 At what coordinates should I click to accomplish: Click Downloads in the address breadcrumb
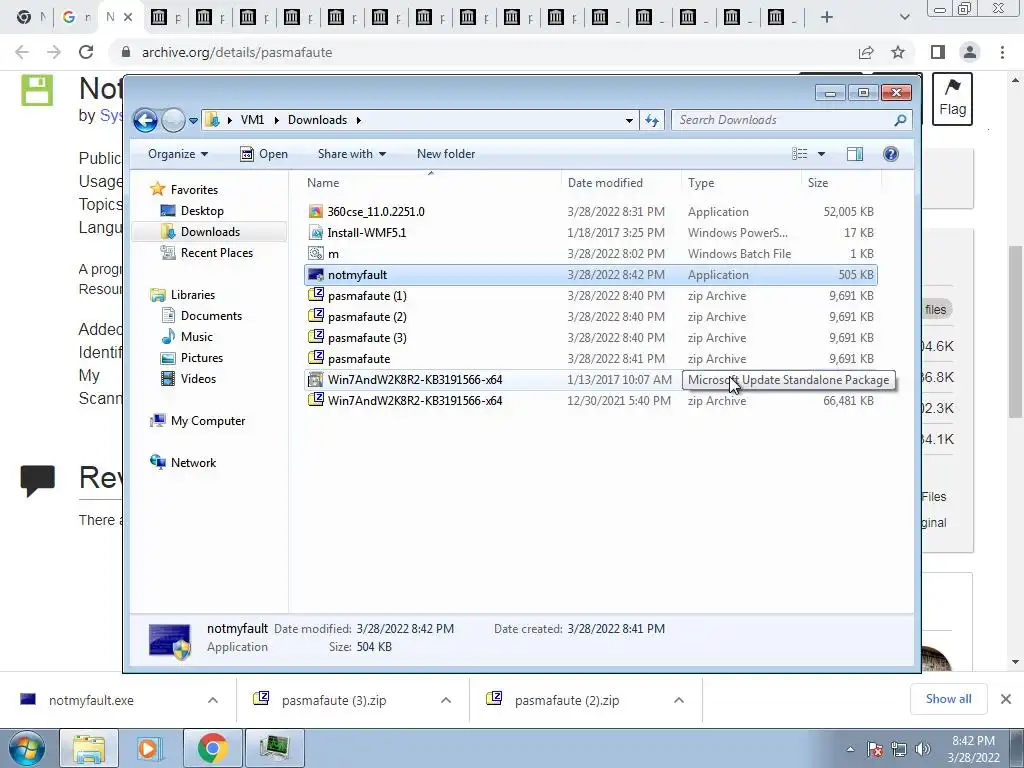pyautogui.click(x=317, y=120)
